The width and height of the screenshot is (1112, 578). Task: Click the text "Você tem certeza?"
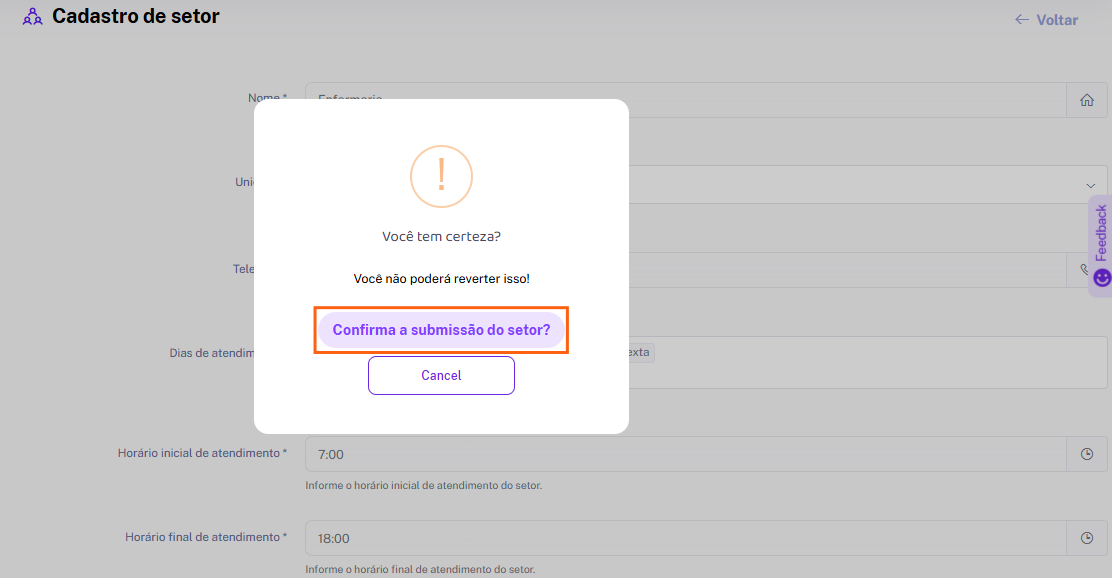click(441, 236)
